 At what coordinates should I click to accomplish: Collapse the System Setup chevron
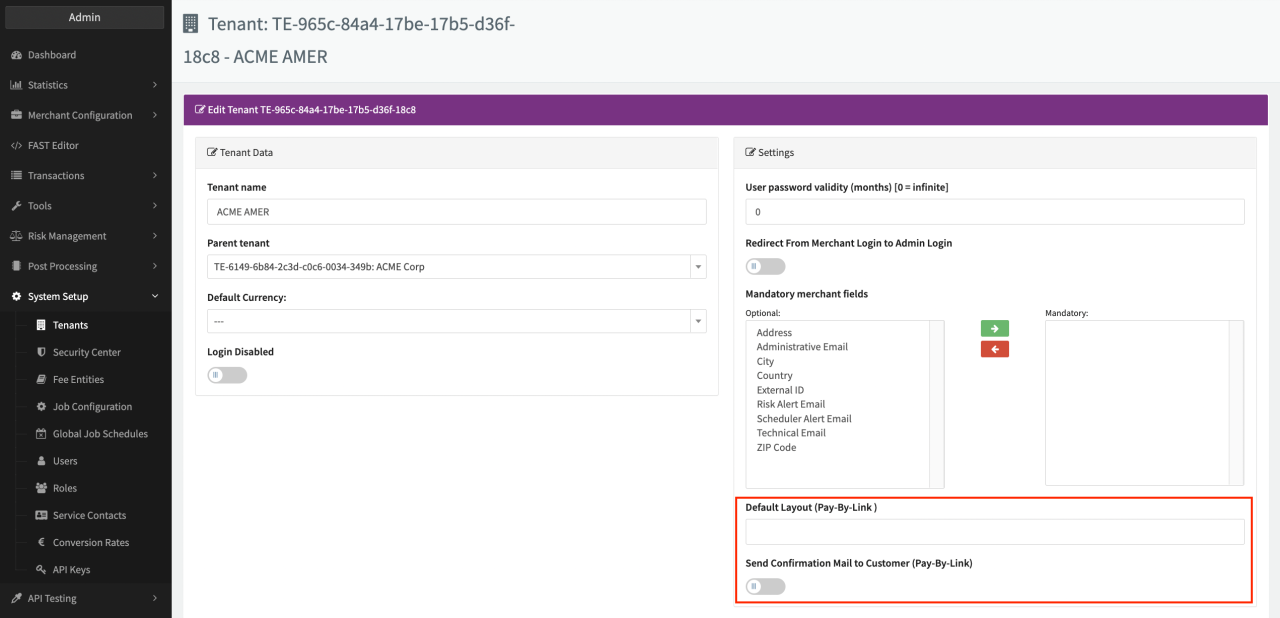coord(155,296)
